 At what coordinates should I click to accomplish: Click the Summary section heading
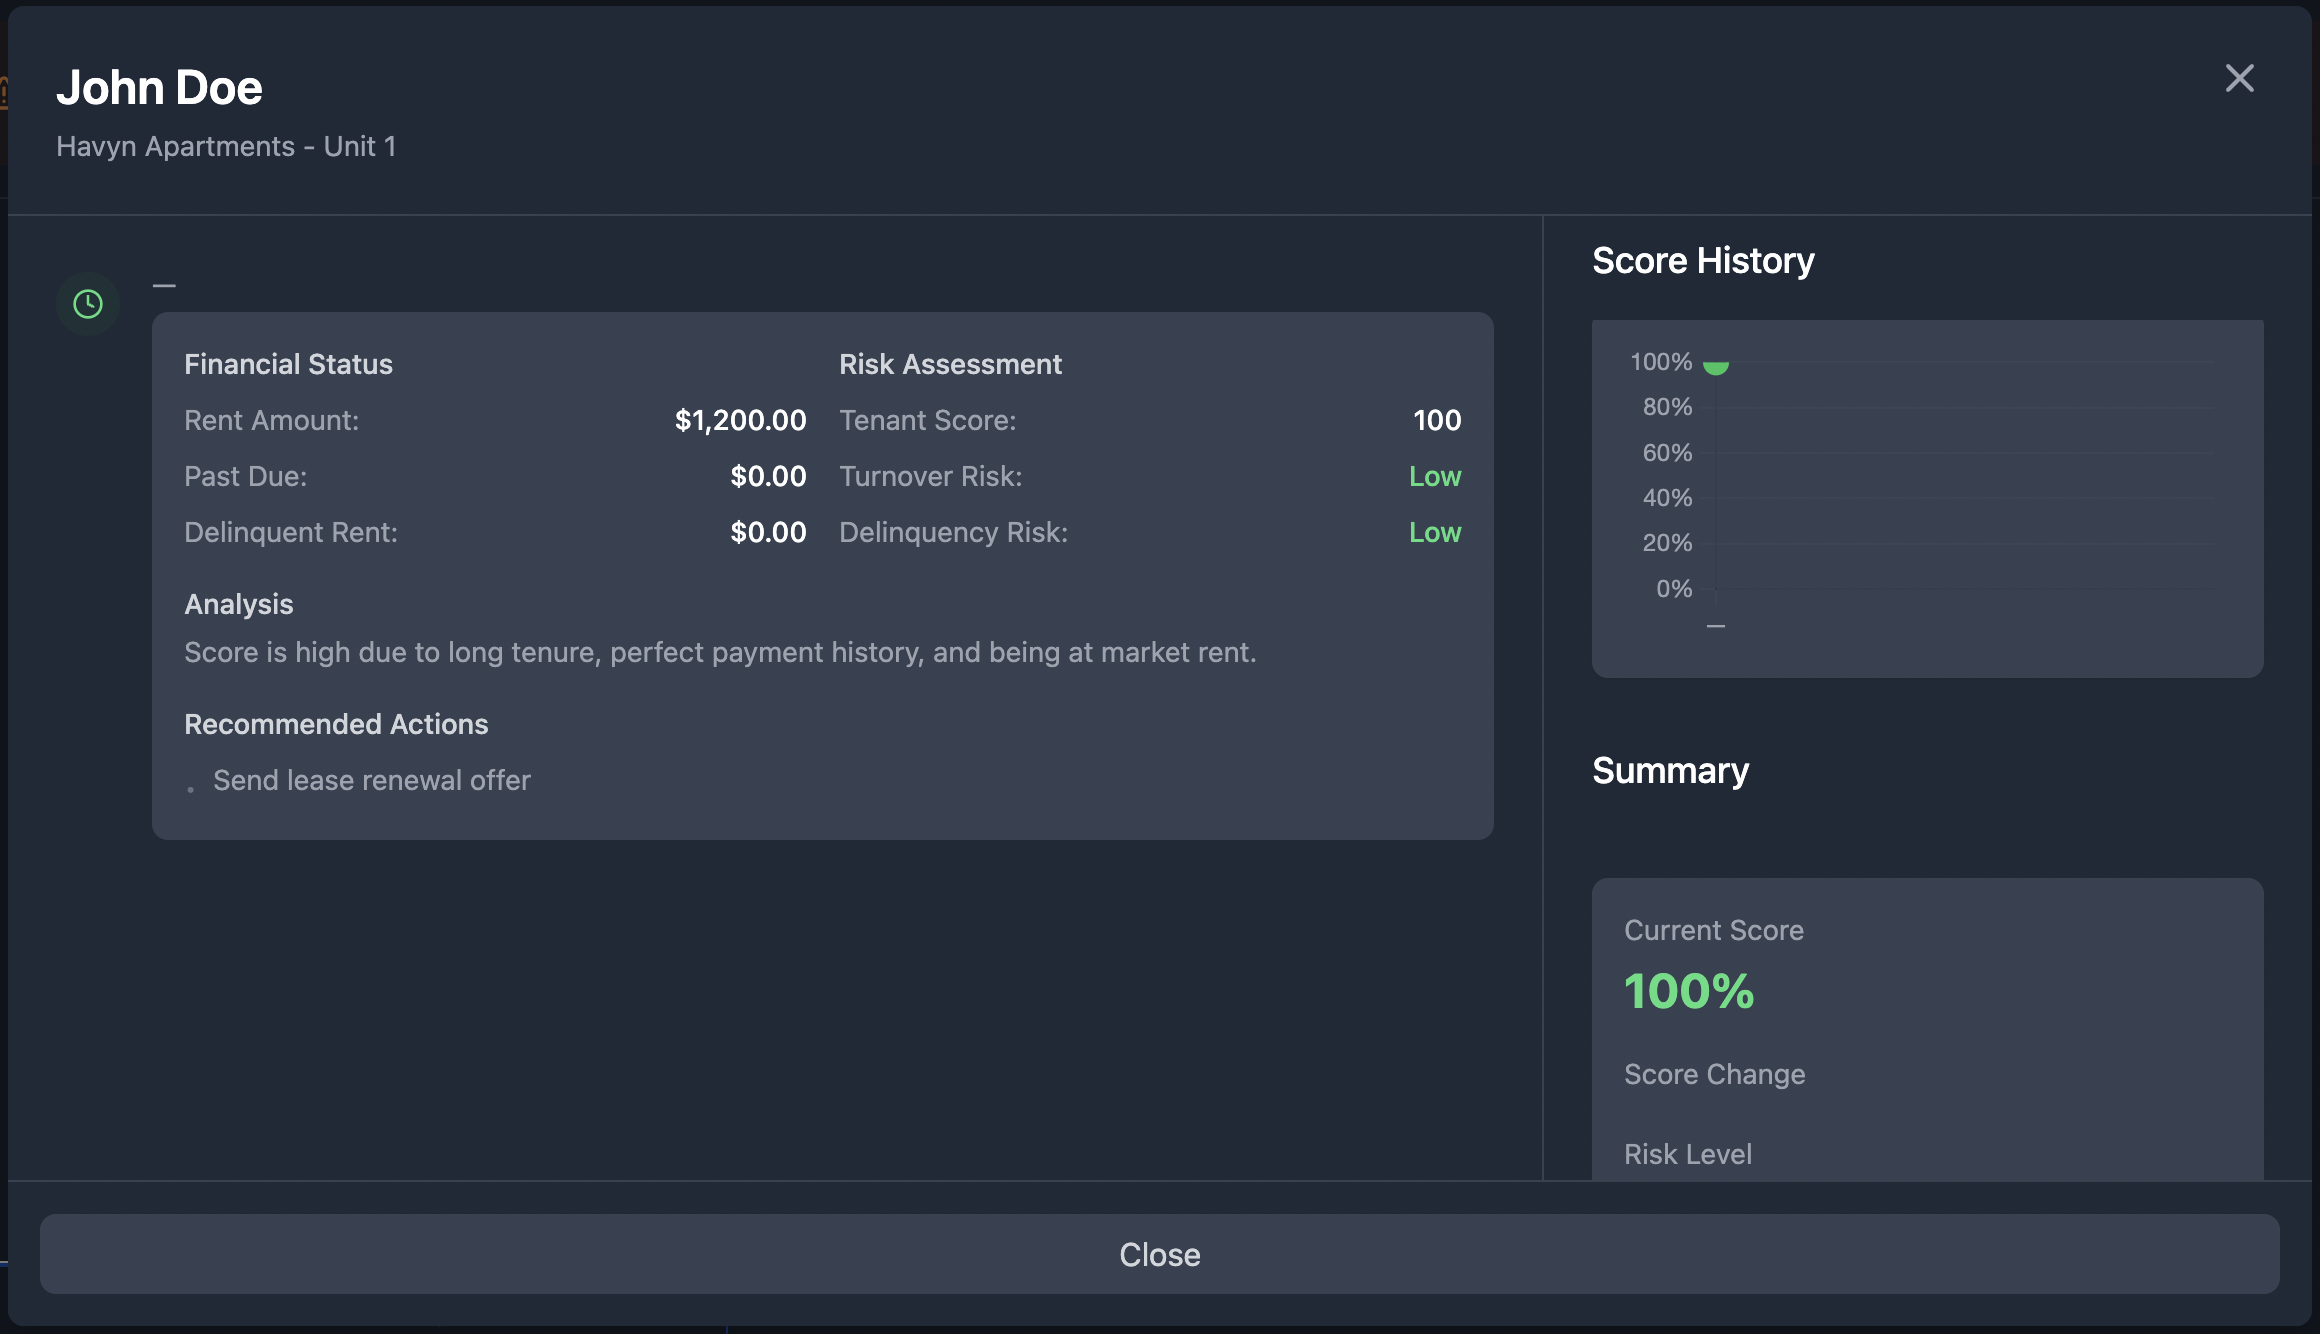pyautogui.click(x=1670, y=770)
